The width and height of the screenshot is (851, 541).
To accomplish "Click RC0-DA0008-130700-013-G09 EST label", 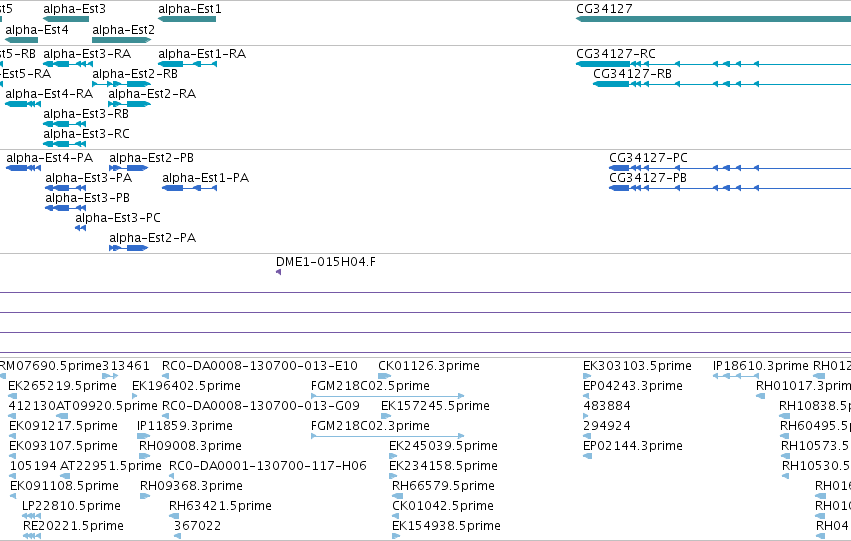I will (261, 406).
